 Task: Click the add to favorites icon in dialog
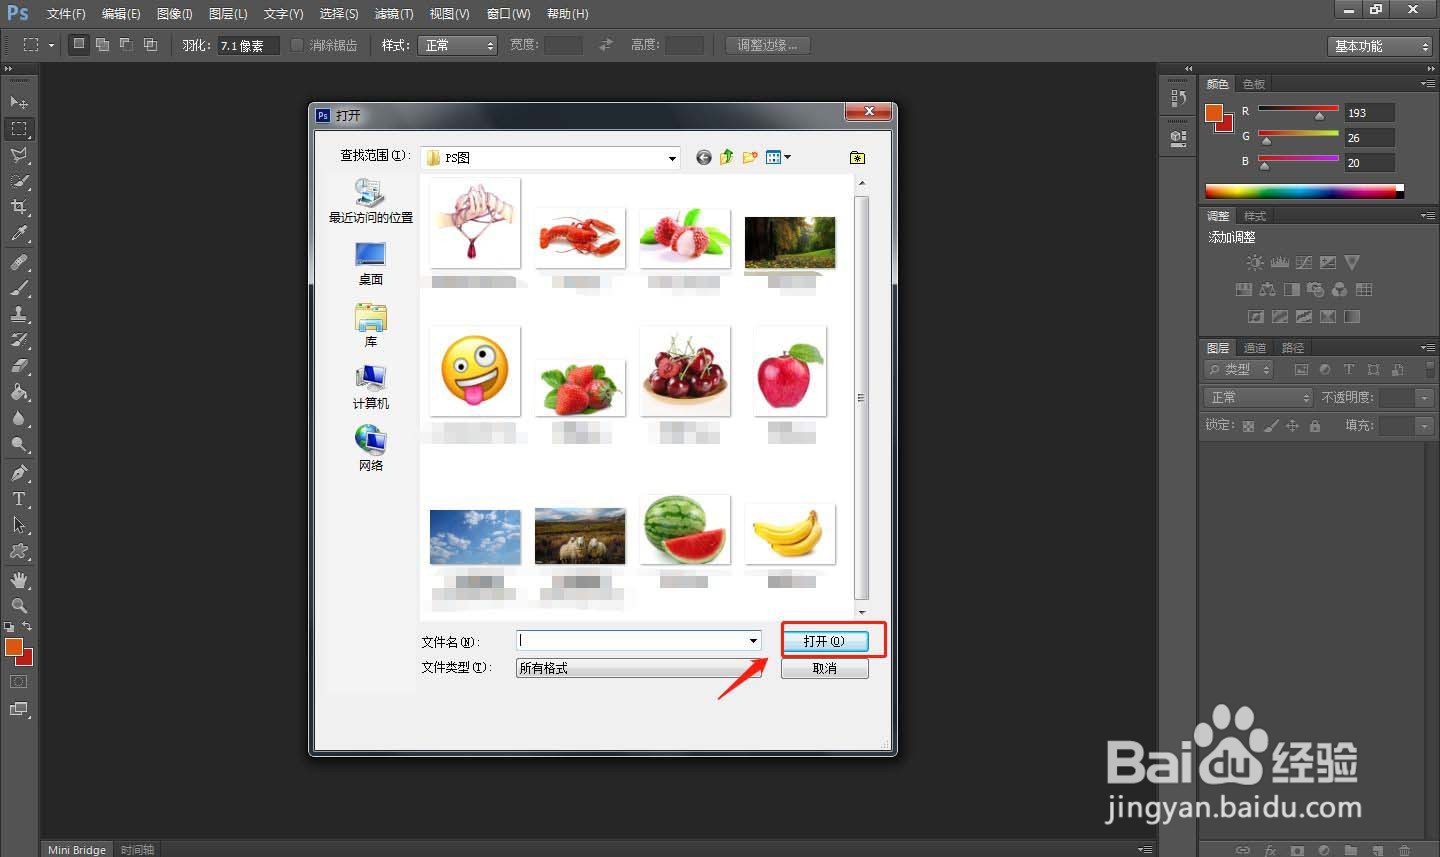pos(857,158)
